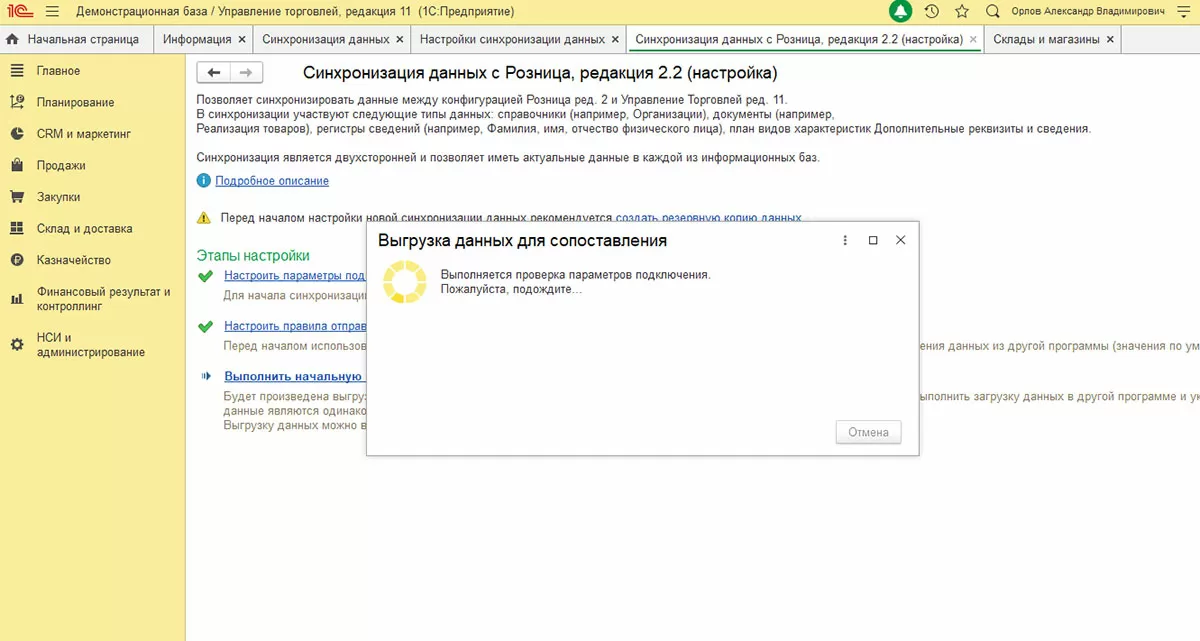Close the Выгрузка данных для сопоставления dialog

(x=900, y=240)
